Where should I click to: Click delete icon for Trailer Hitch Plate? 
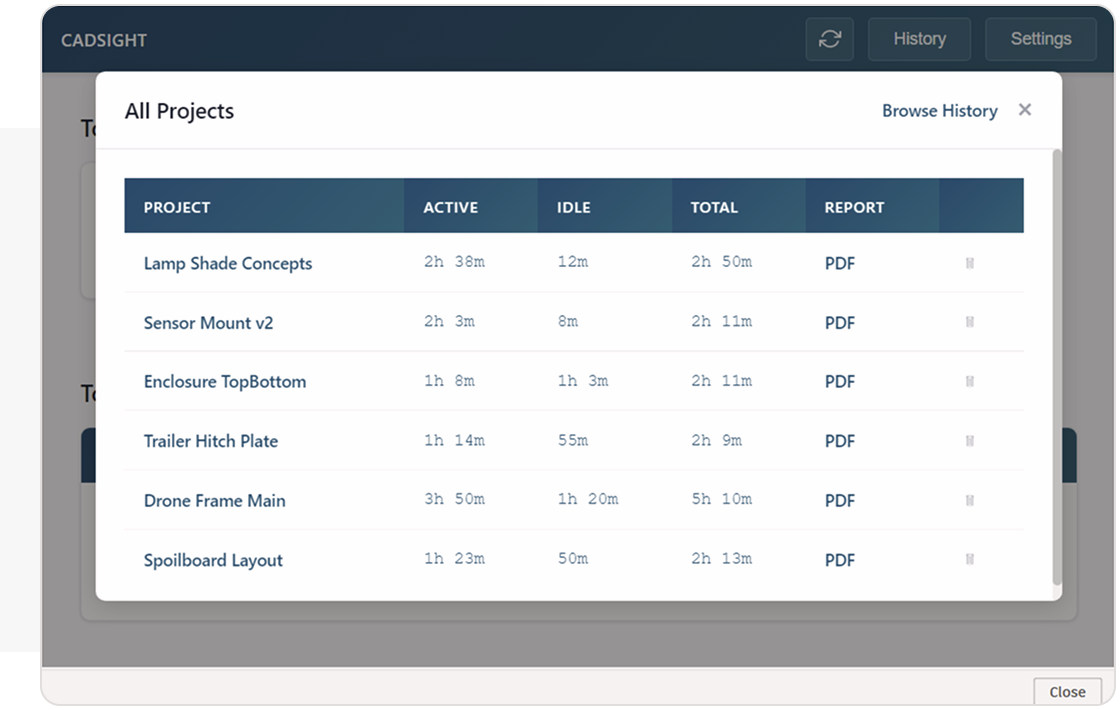tap(970, 441)
